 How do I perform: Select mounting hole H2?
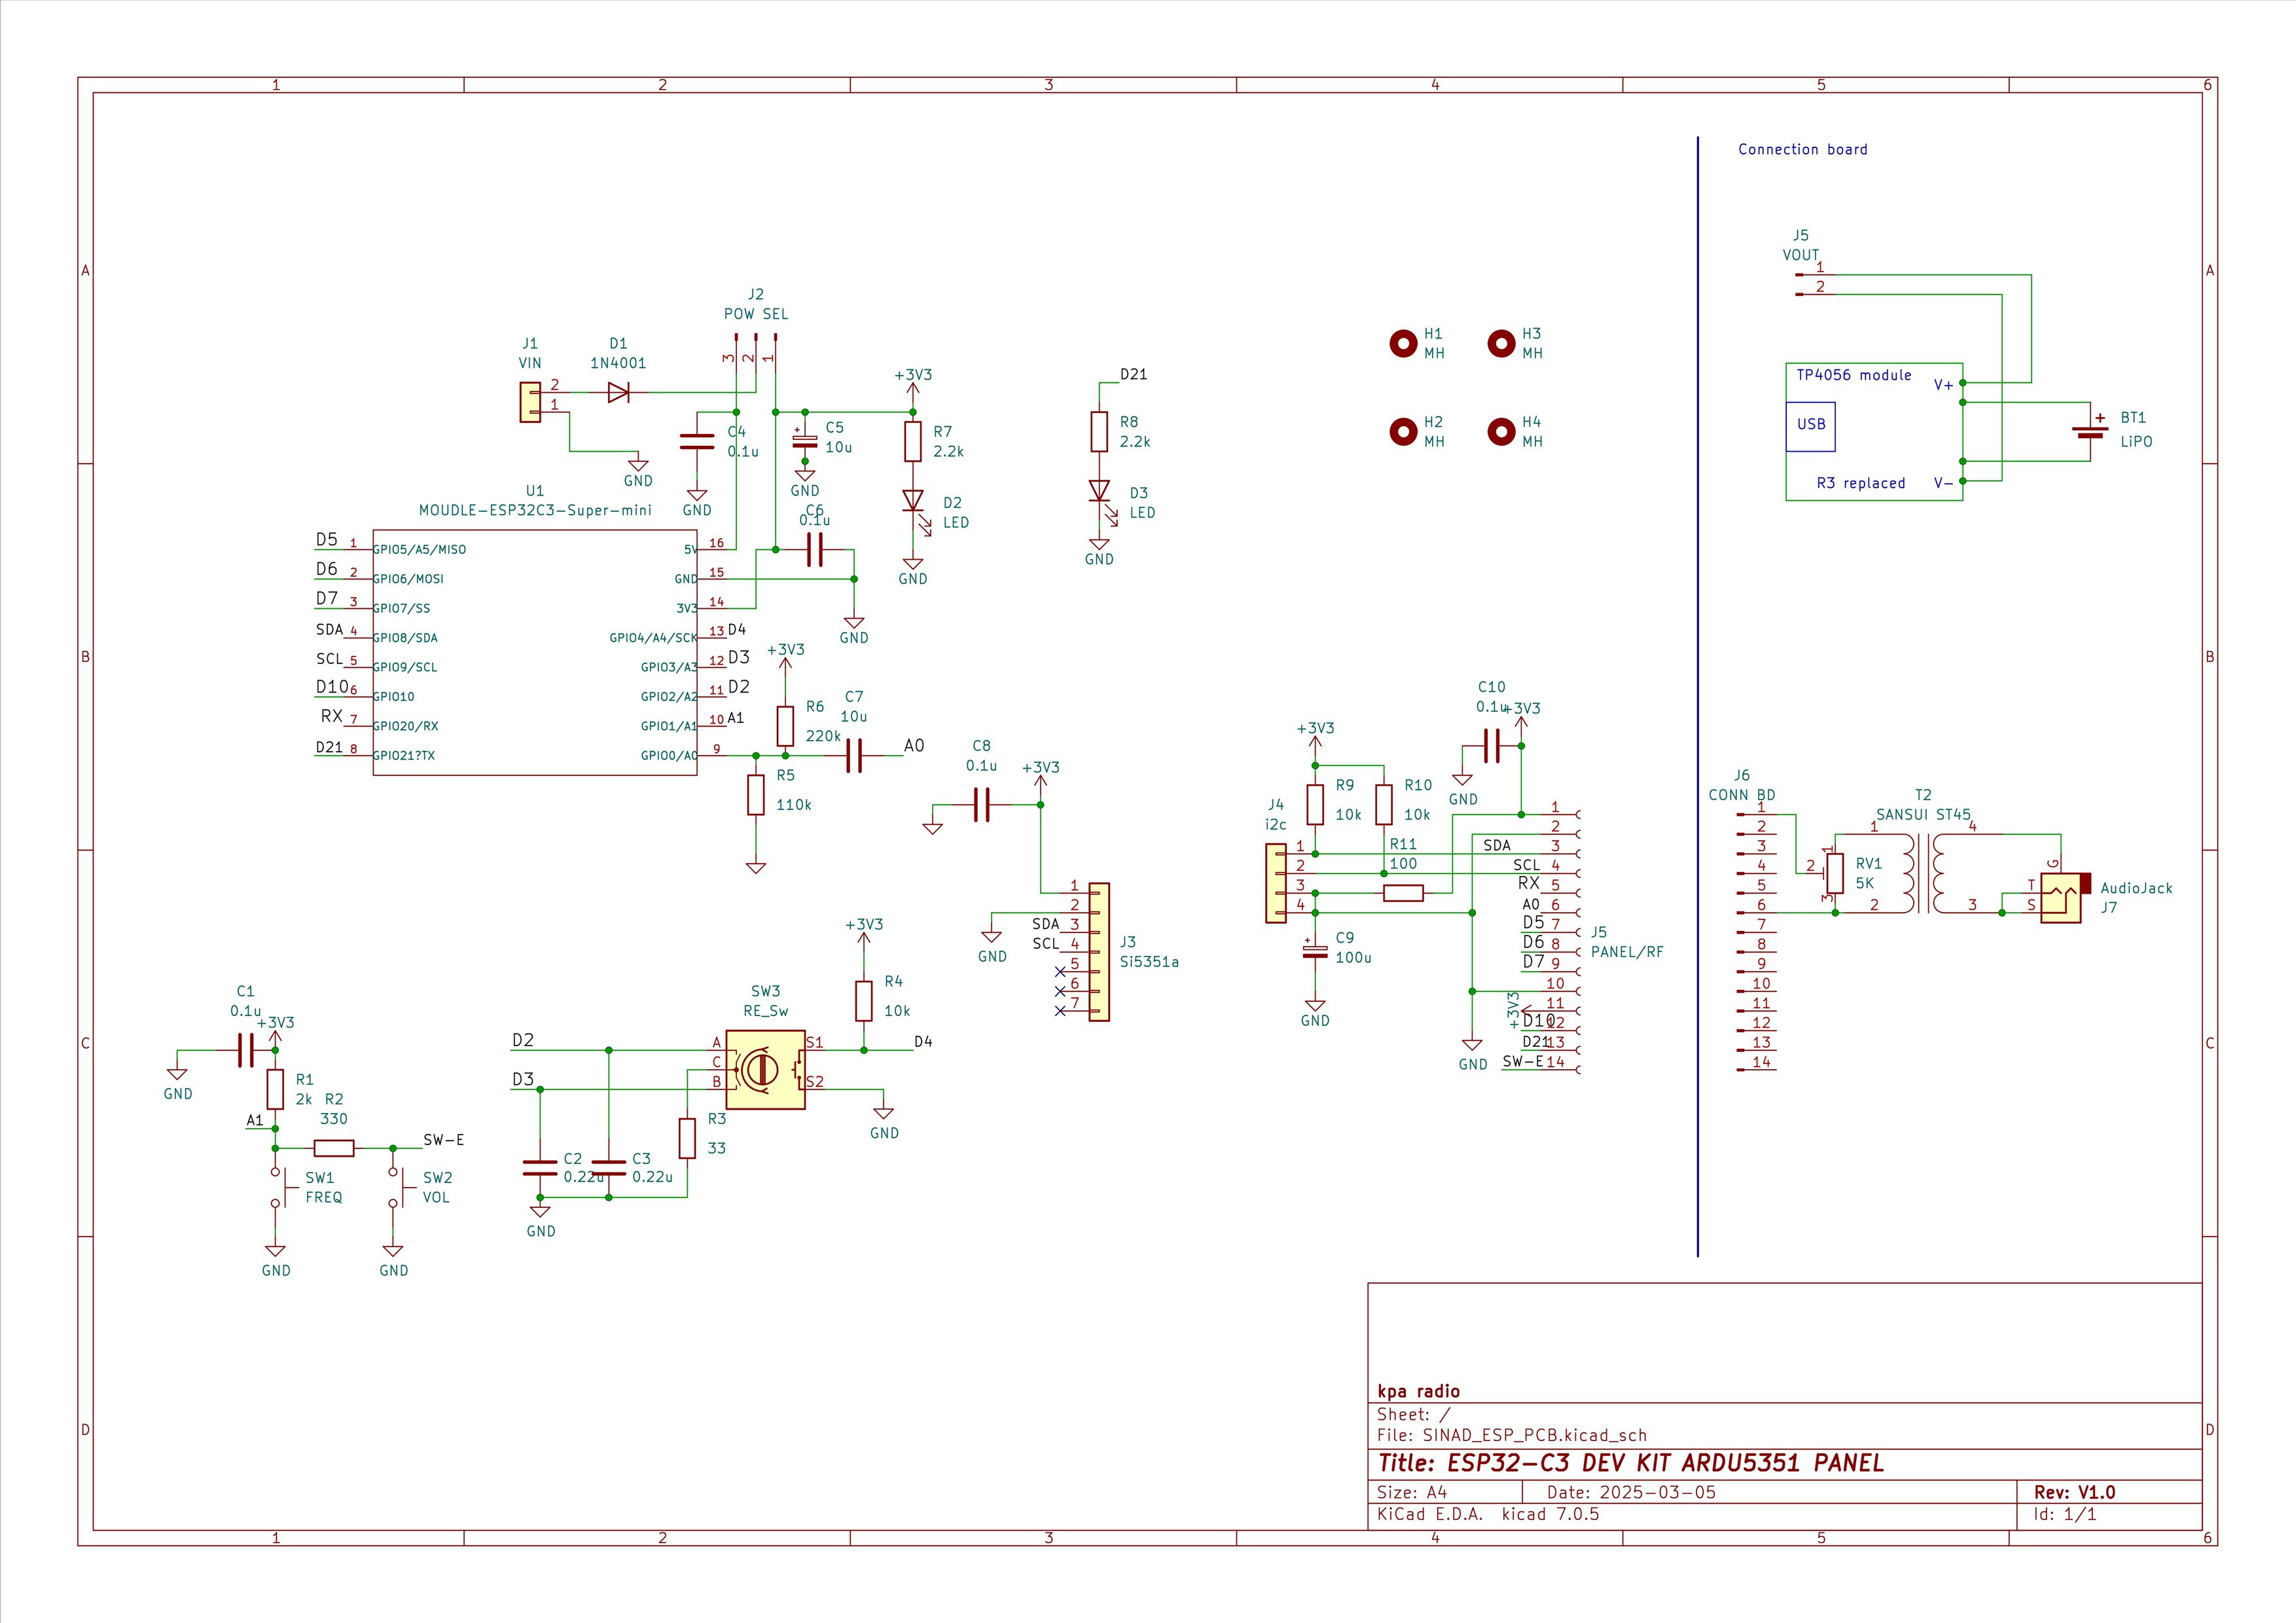[x=1404, y=432]
